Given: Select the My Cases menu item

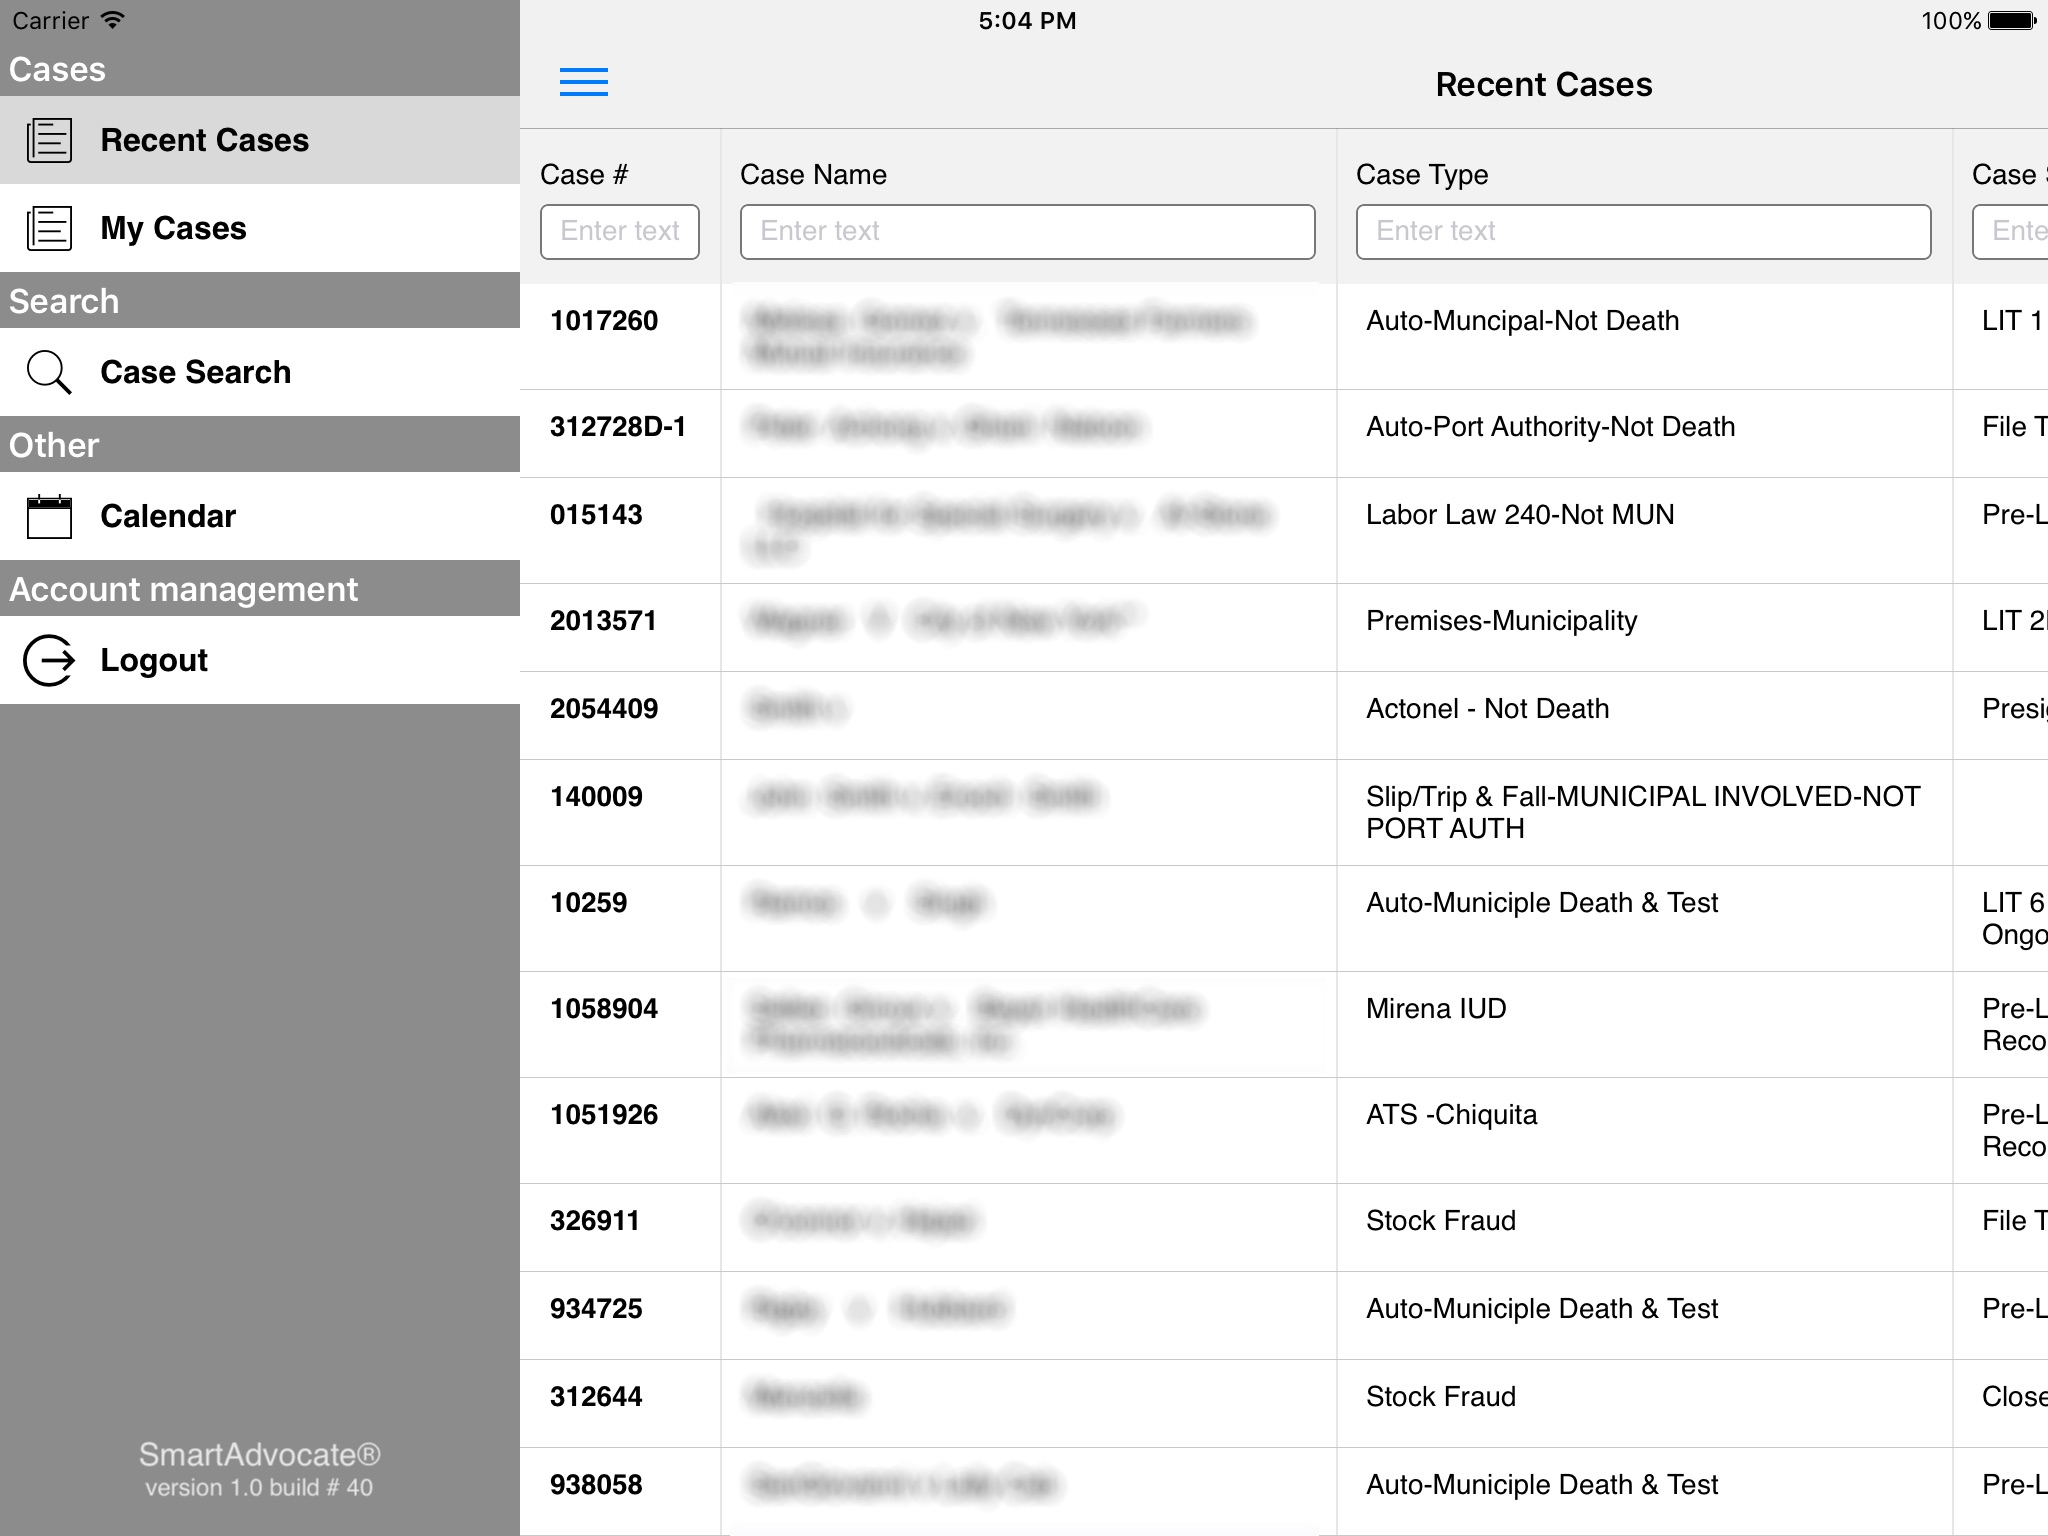Looking at the screenshot, I should (260, 228).
